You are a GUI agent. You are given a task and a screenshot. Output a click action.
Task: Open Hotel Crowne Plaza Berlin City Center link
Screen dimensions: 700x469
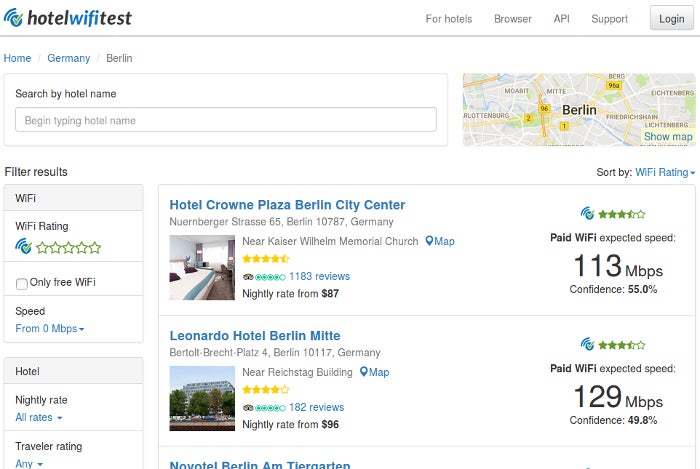pyautogui.click(x=288, y=205)
